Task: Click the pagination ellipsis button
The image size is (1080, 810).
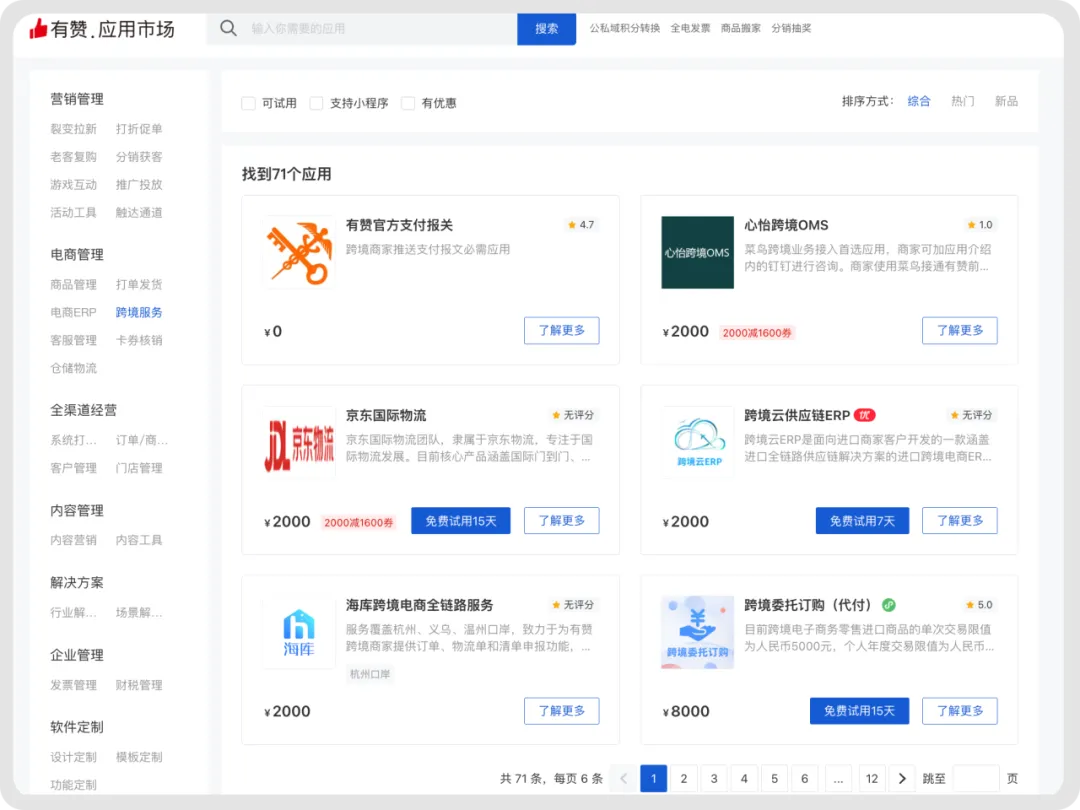Action: coord(838,778)
